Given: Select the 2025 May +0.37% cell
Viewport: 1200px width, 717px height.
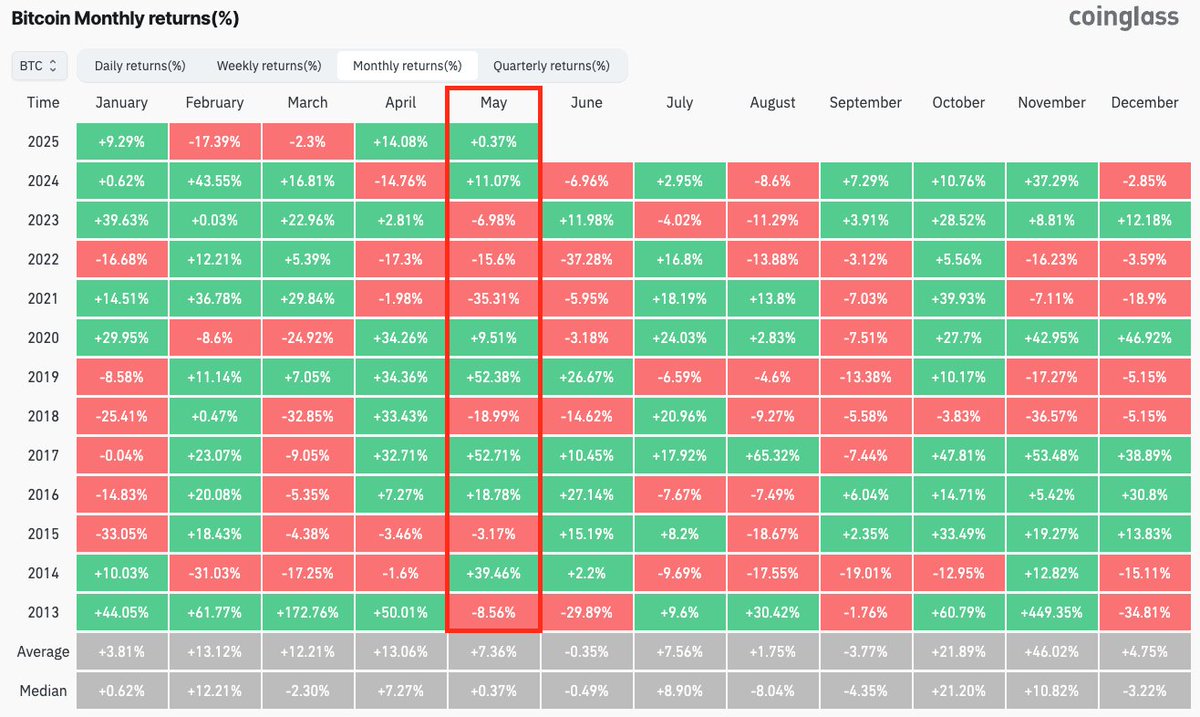Looking at the screenshot, I should click(493, 142).
